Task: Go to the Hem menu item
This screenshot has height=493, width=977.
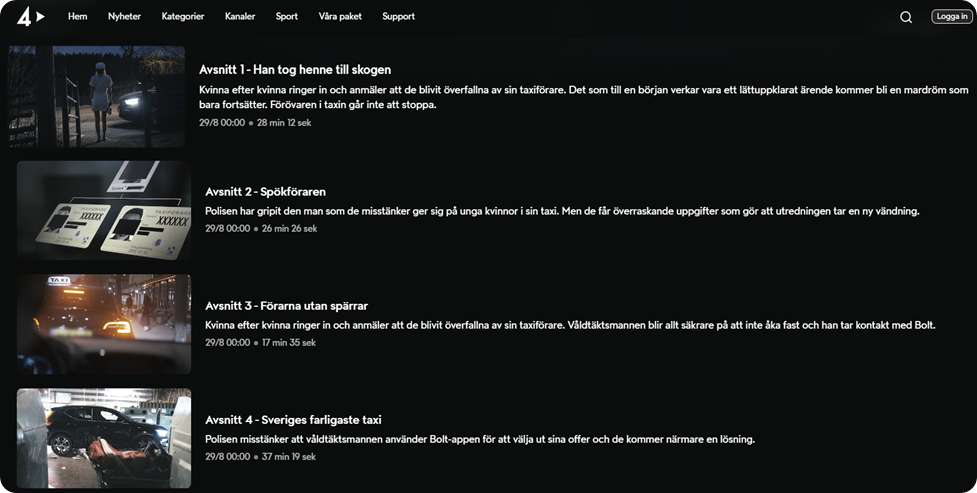Action: coord(77,16)
